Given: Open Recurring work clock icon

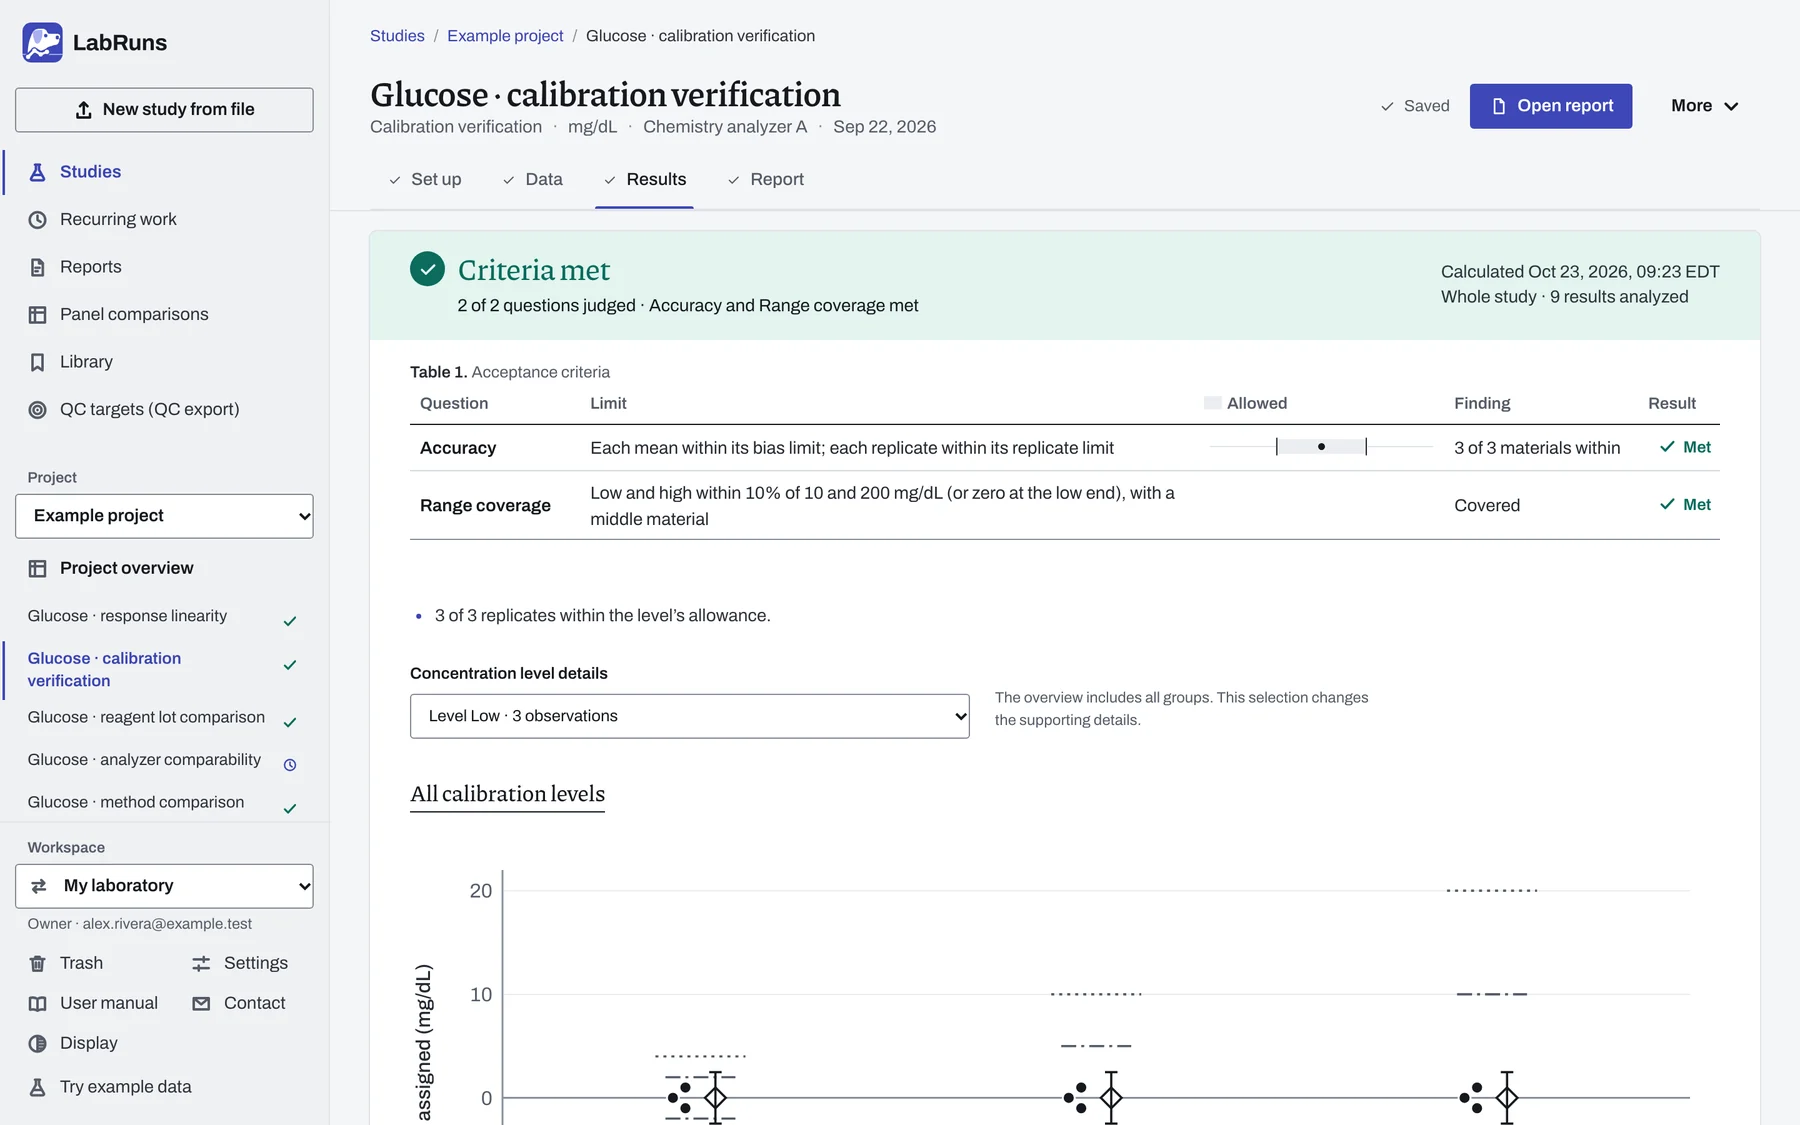Looking at the screenshot, I should click(x=37, y=220).
